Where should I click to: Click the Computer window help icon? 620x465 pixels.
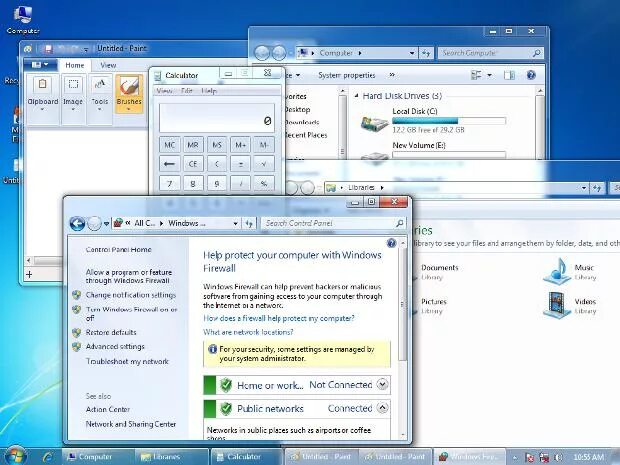click(531, 75)
